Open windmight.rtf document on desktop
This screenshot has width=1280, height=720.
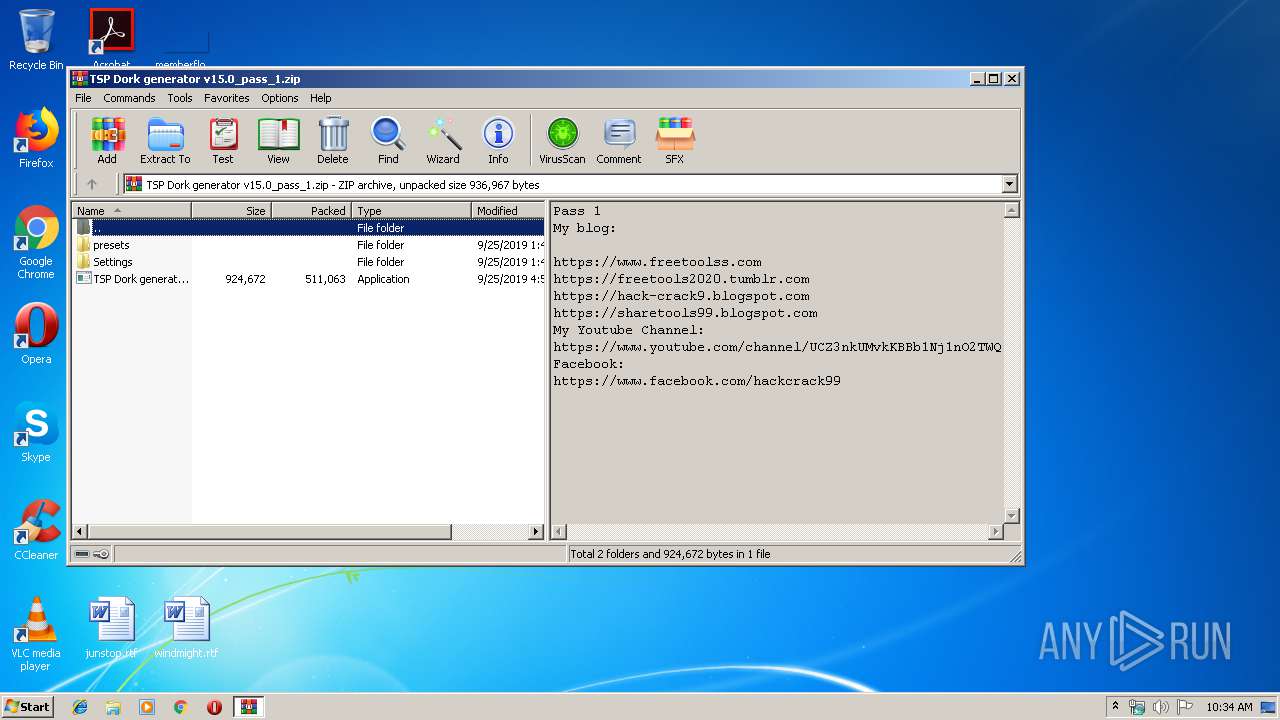186,628
